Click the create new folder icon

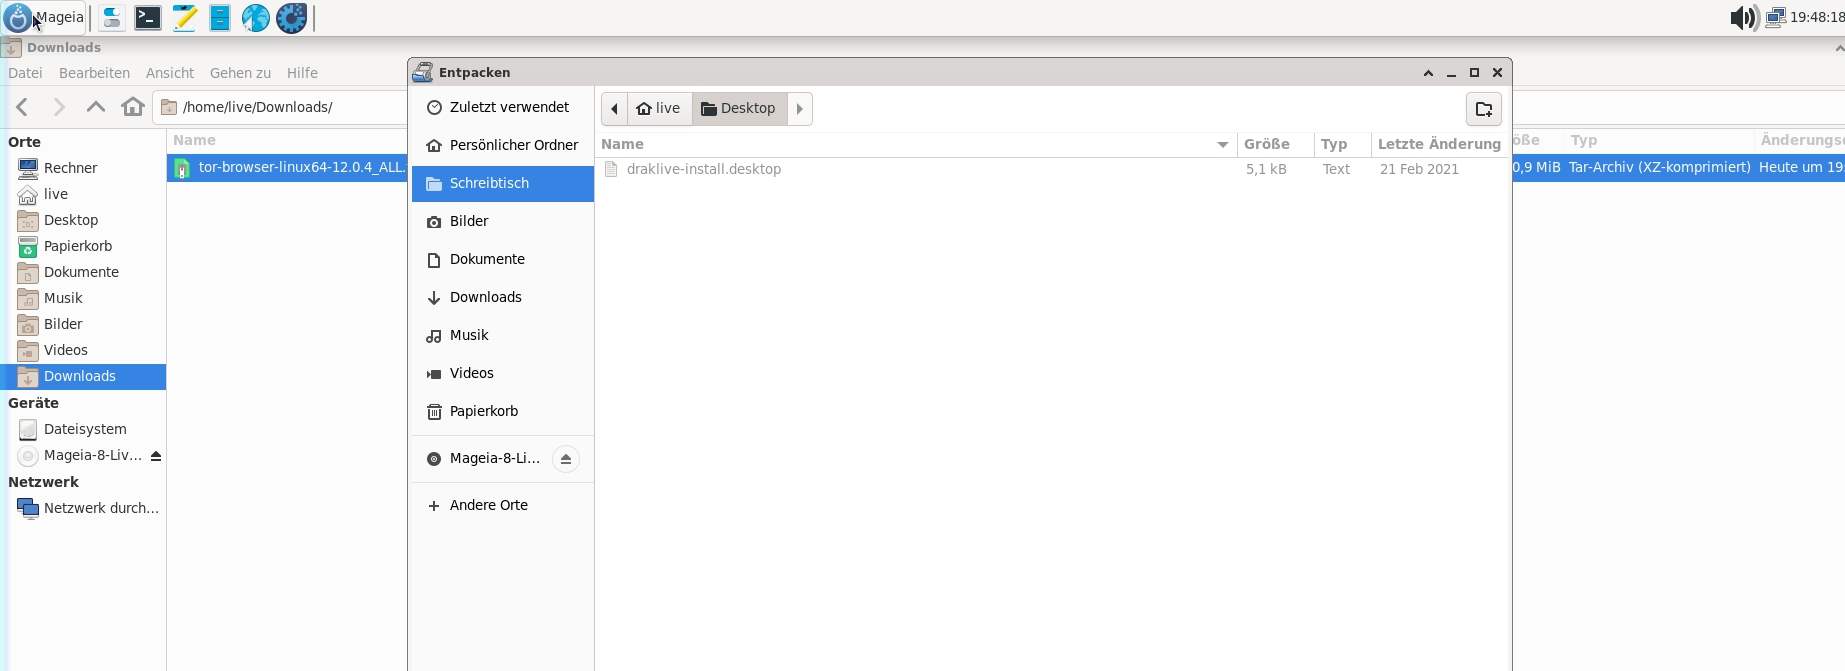[1483, 109]
